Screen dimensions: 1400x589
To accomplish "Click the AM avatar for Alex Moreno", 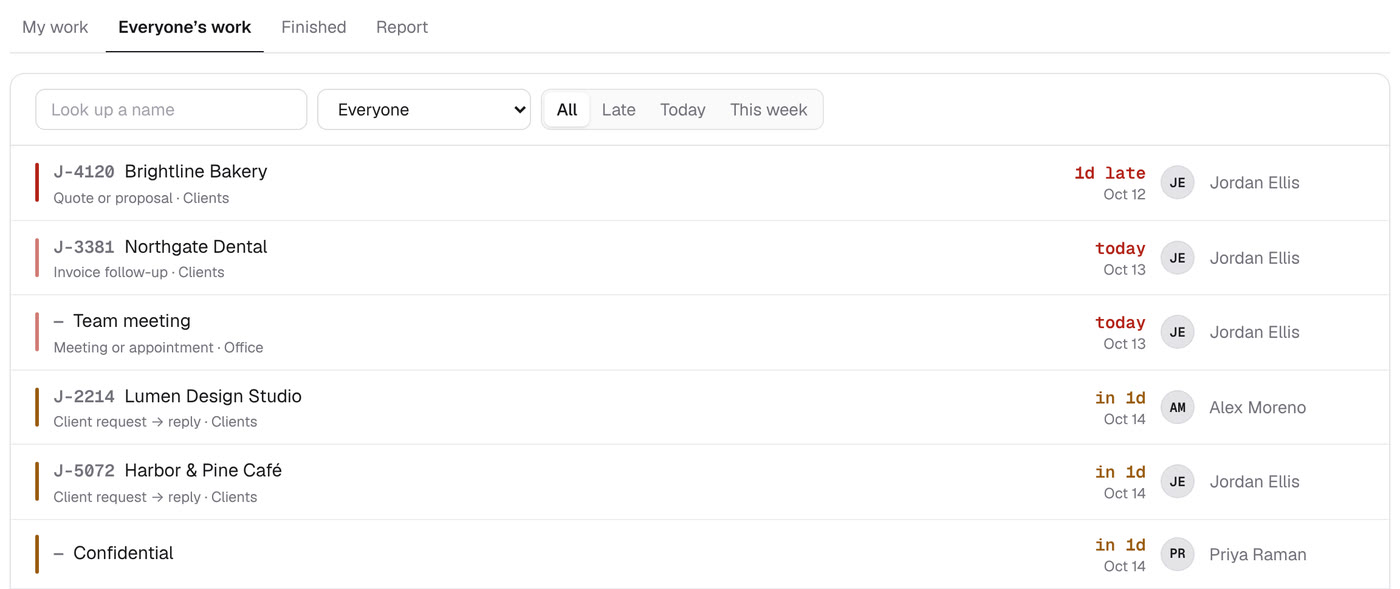I will click(1177, 407).
